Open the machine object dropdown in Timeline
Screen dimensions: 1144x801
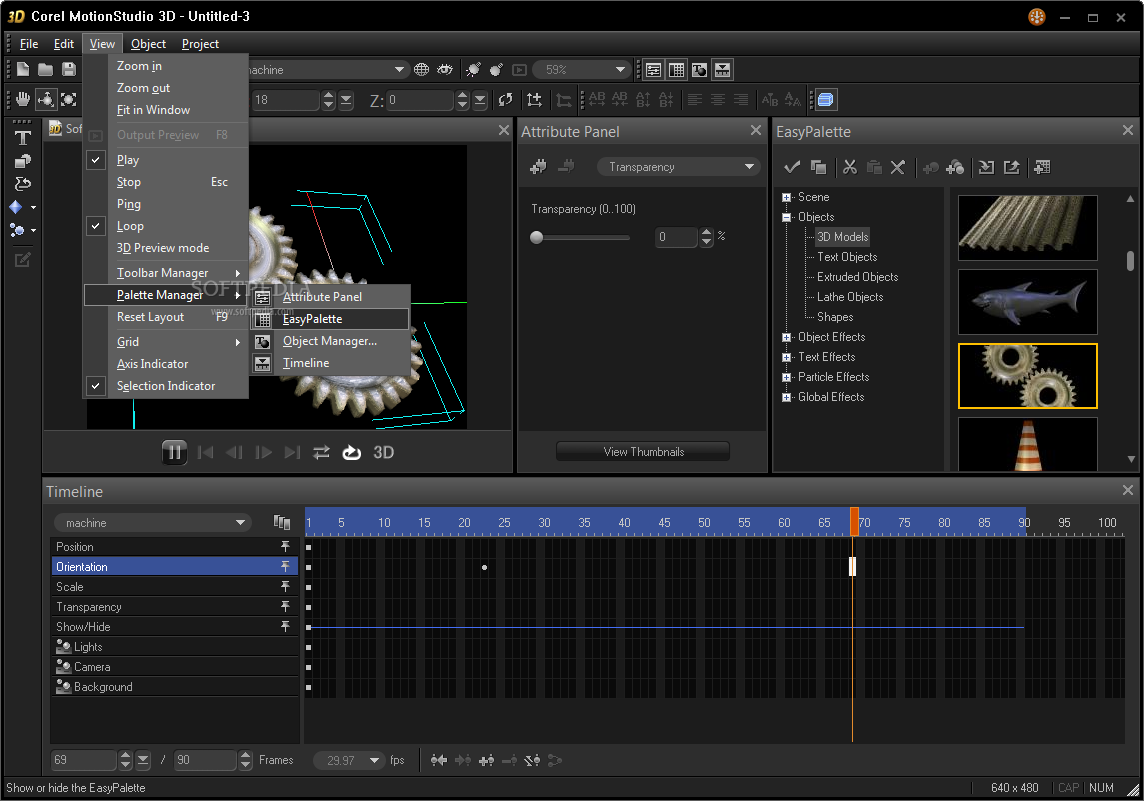[152, 522]
